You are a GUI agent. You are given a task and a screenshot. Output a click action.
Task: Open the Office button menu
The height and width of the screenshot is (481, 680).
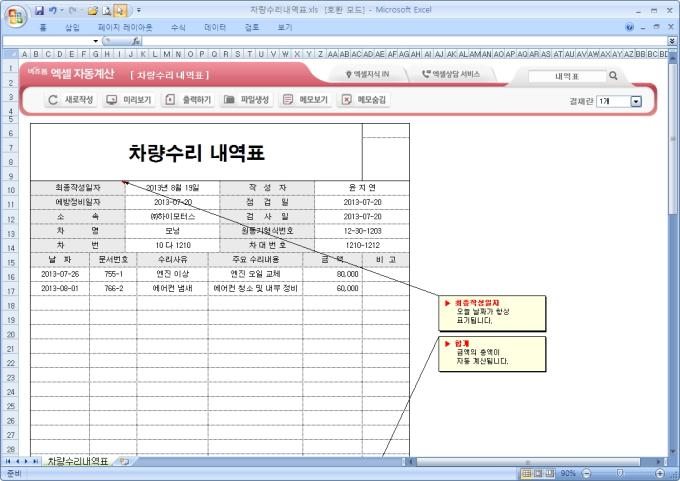16,16
